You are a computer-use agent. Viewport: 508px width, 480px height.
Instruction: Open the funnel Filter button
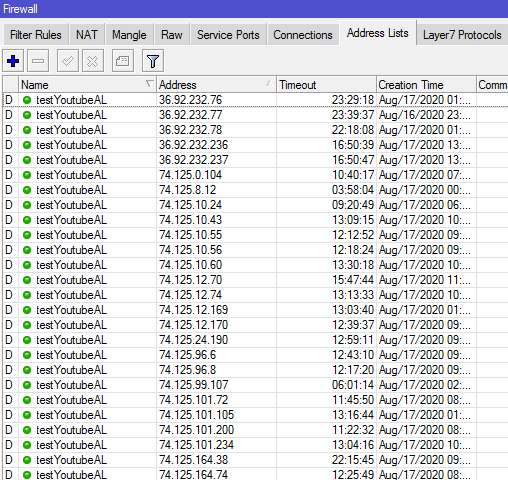(x=153, y=61)
